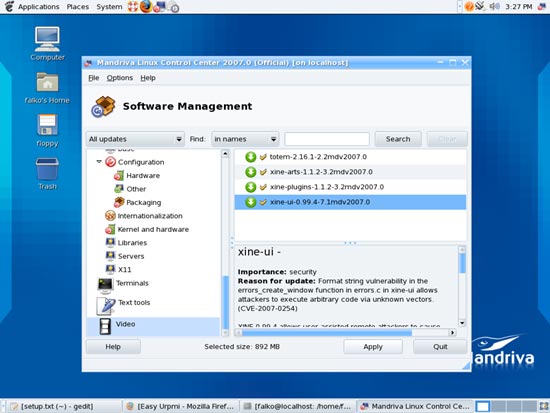
Task: Click the network status tray icon
Action: tap(481, 6)
